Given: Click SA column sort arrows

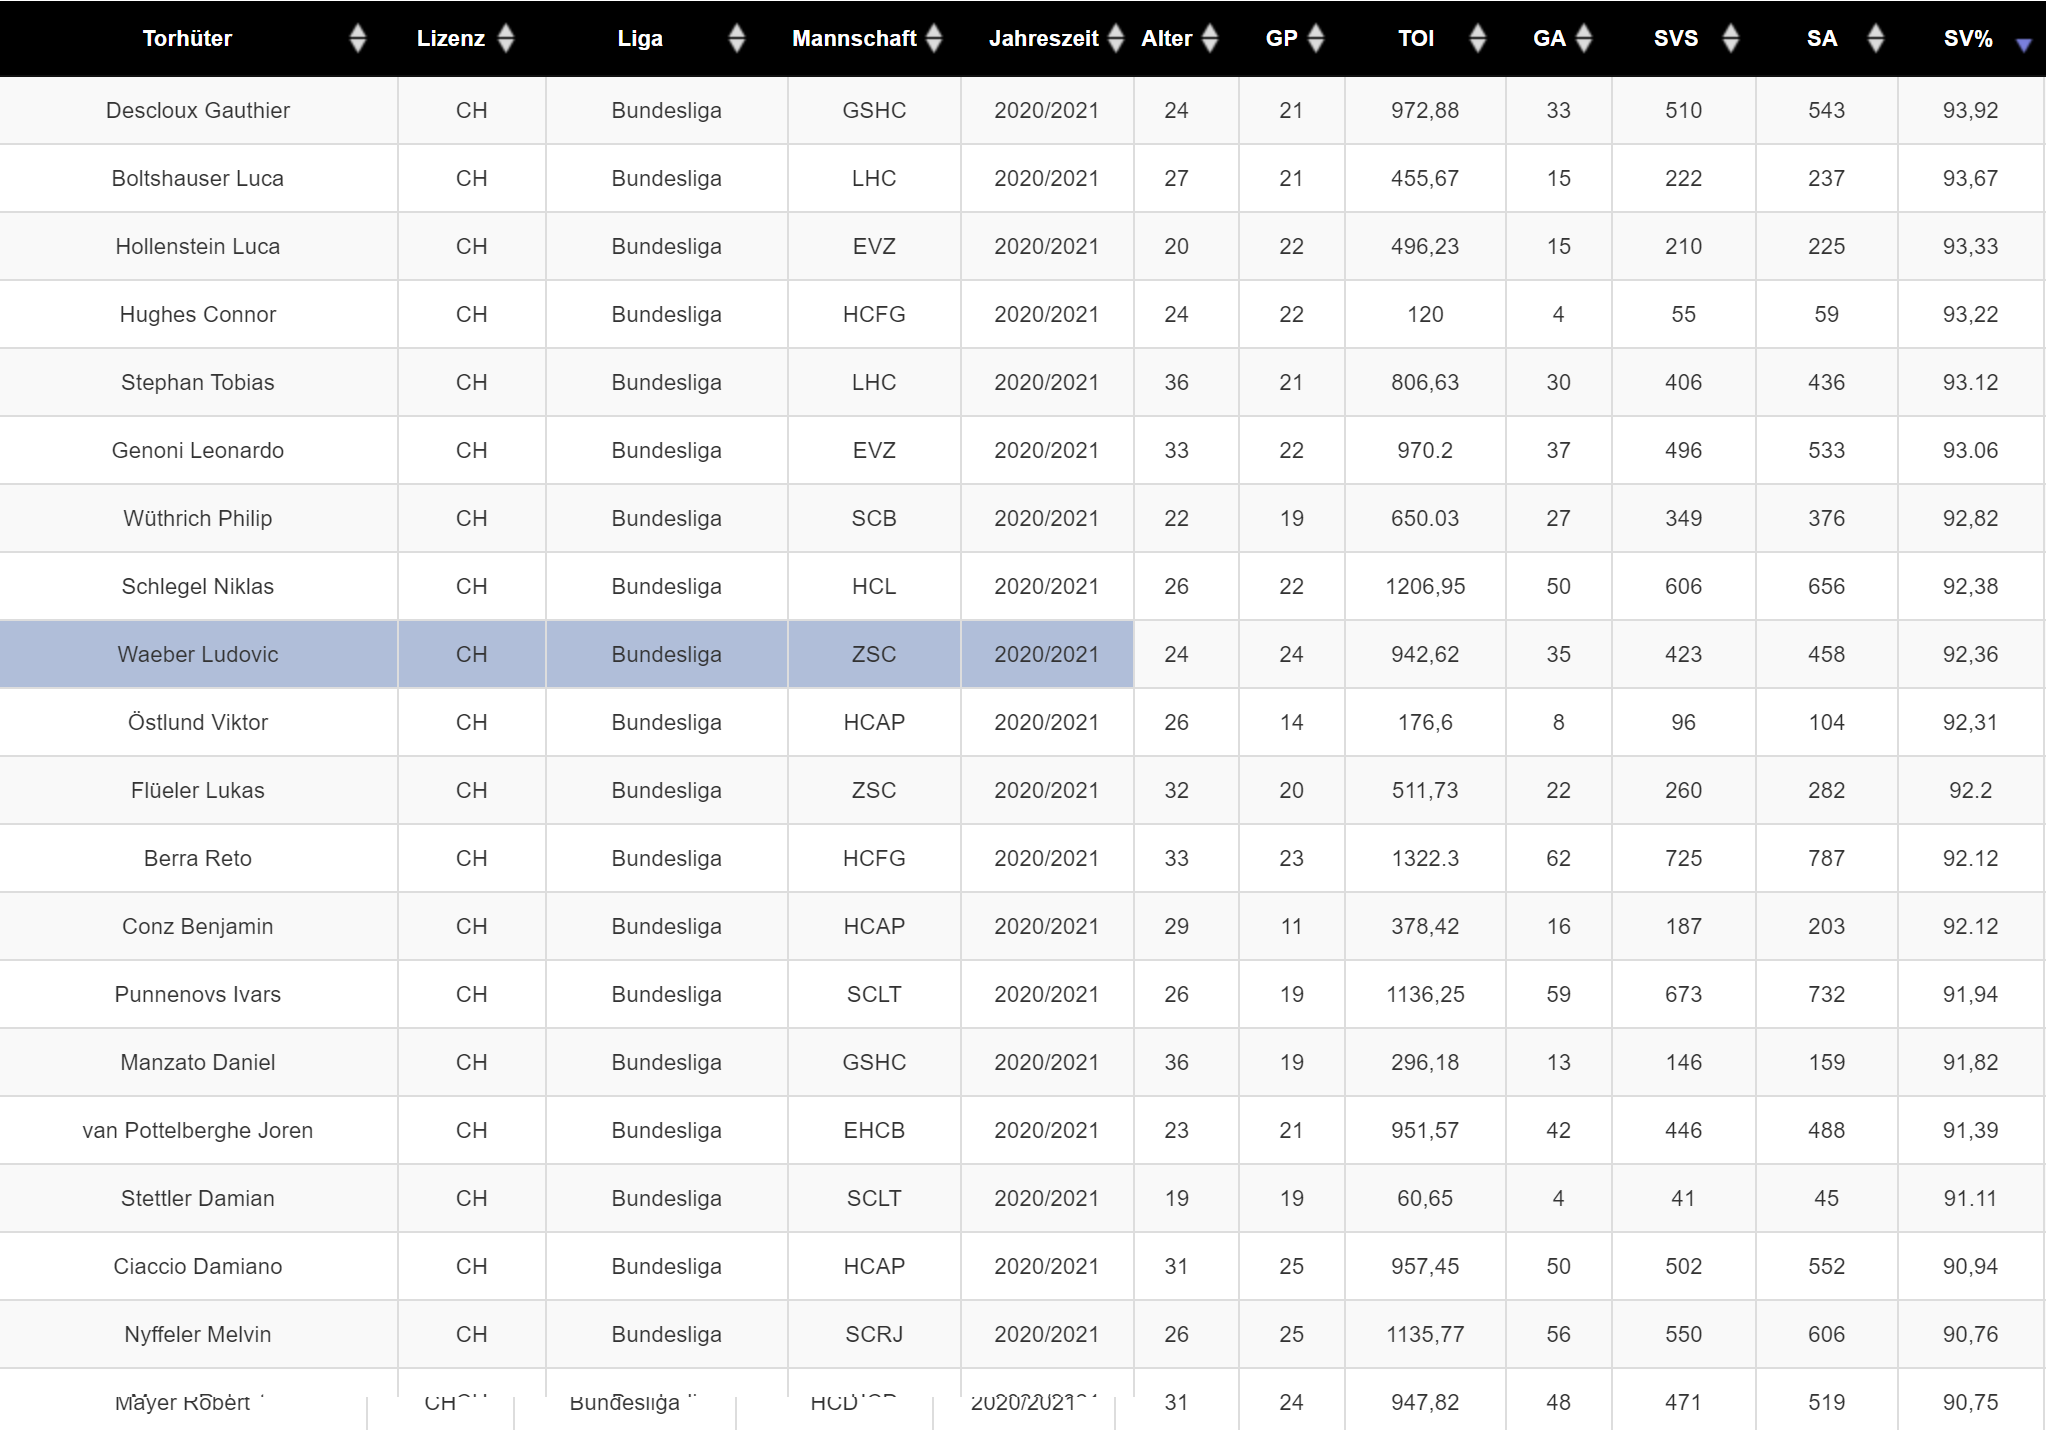Looking at the screenshot, I should pos(1876,39).
